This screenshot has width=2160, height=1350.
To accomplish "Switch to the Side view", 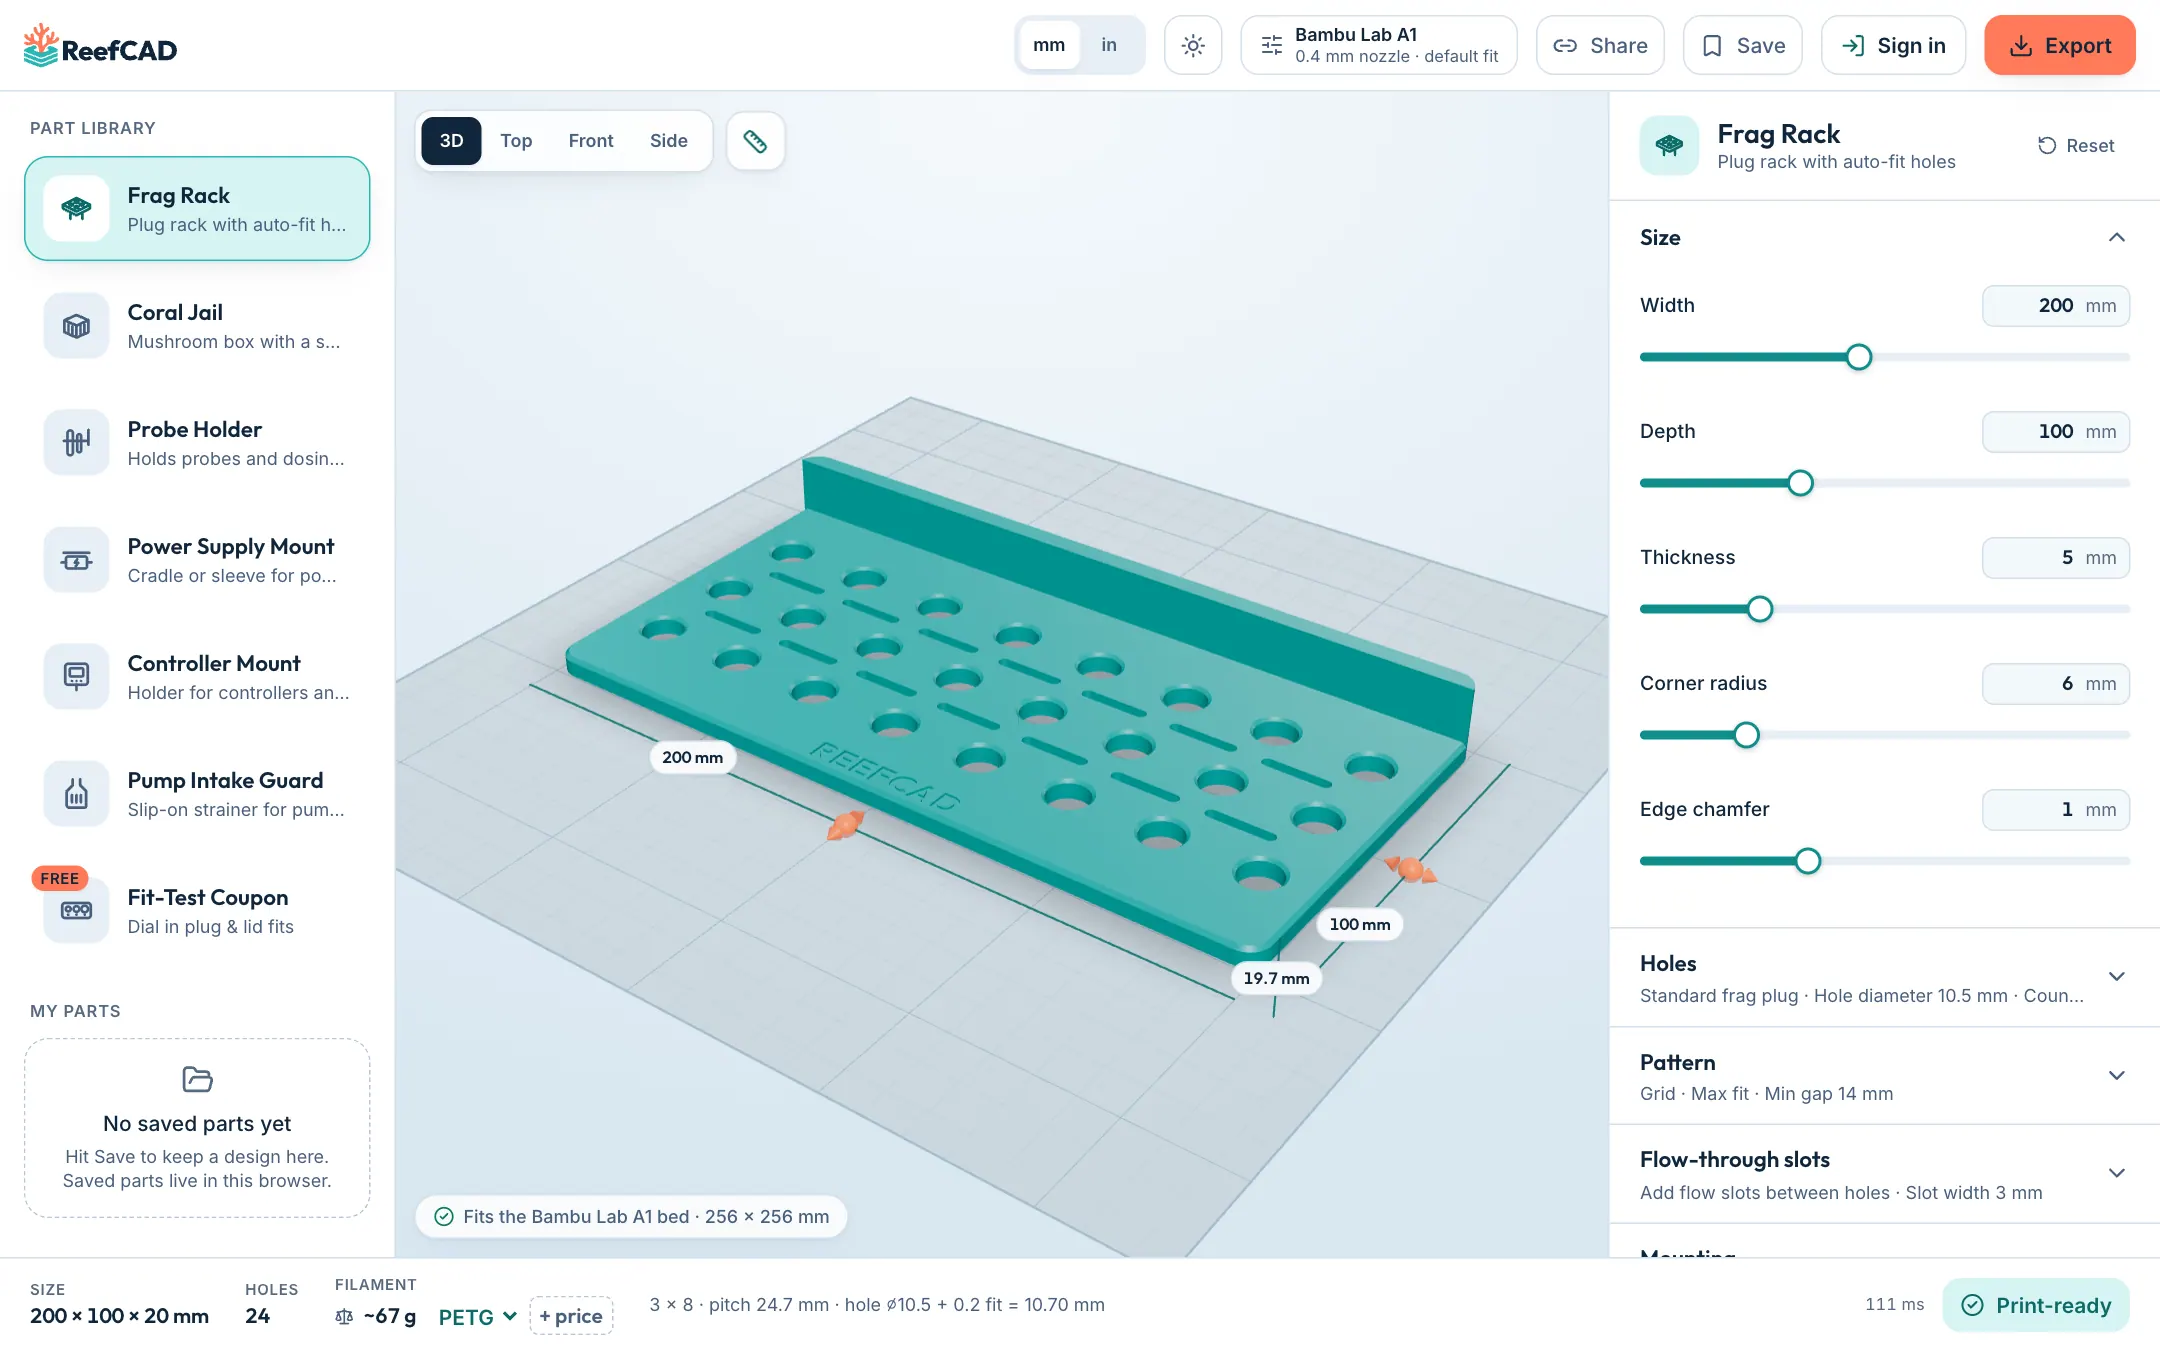I will pos(669,141).
